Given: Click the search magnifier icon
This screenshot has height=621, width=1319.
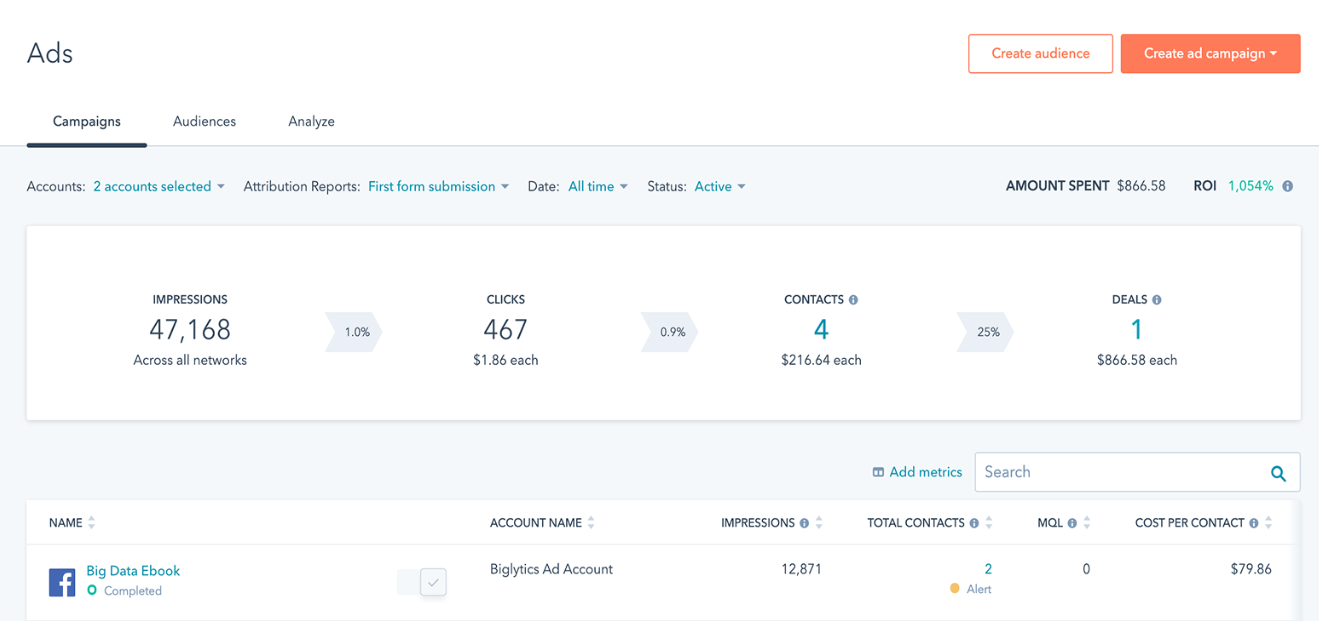Looking at the screenshot, I should [x=1278, y=473].
